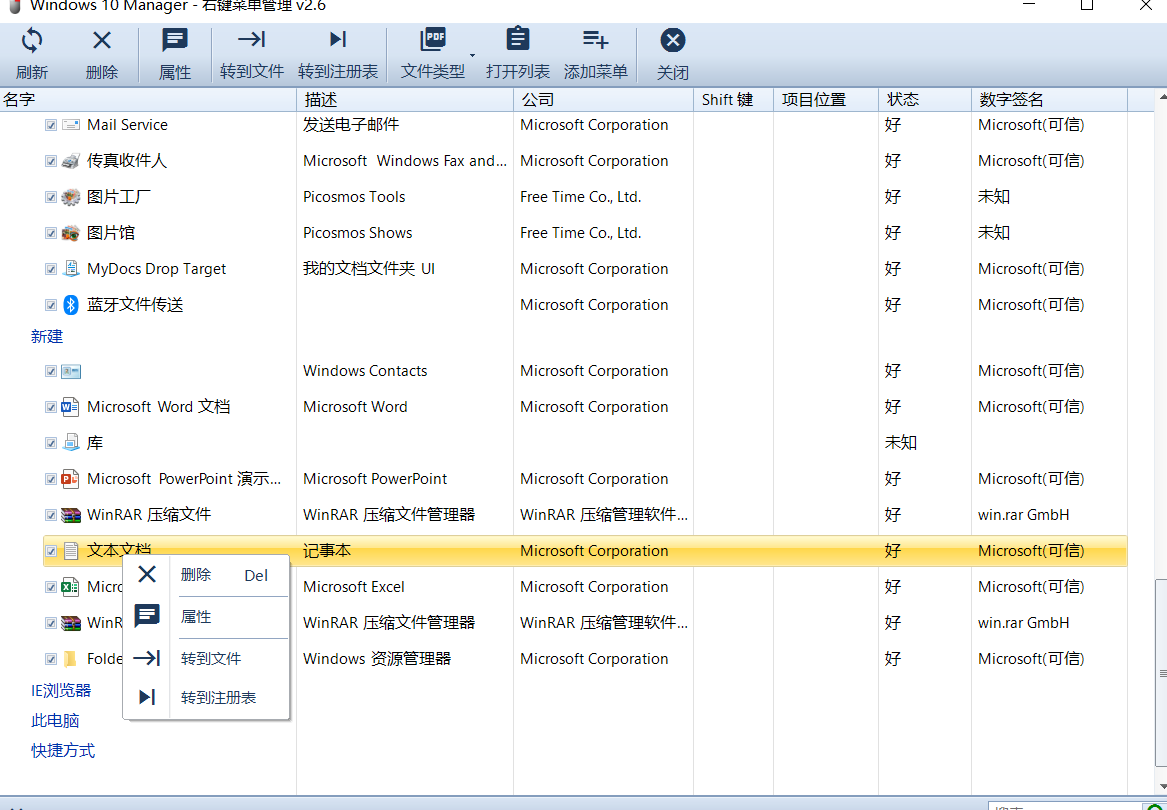Viewport: 1167px width, 810px height.
Task: Click the 转到文件 toolbar icon
Action: [x=252, y=40]
